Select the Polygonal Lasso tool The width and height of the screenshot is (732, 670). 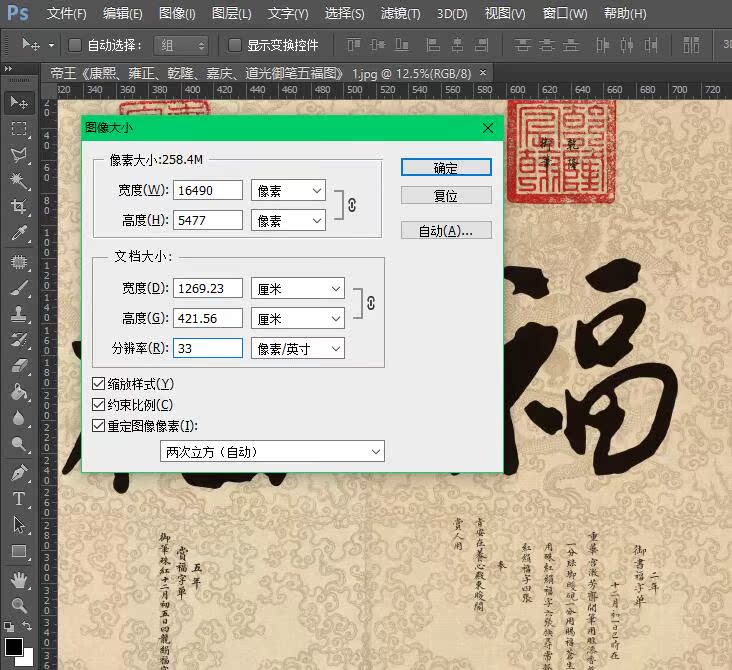(x=19, y=155)
